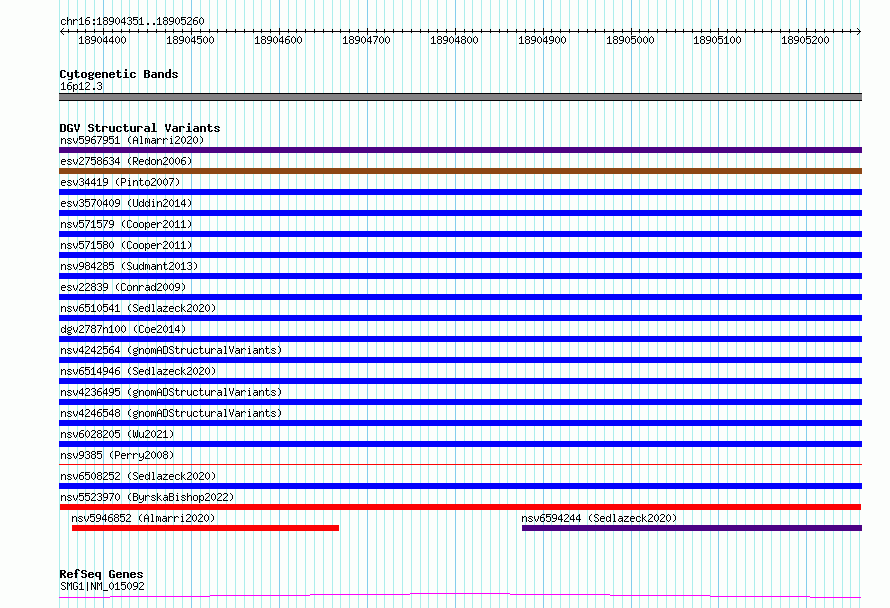
Task: Select the pink SMG1 gene line
Action: coord(460,596)
